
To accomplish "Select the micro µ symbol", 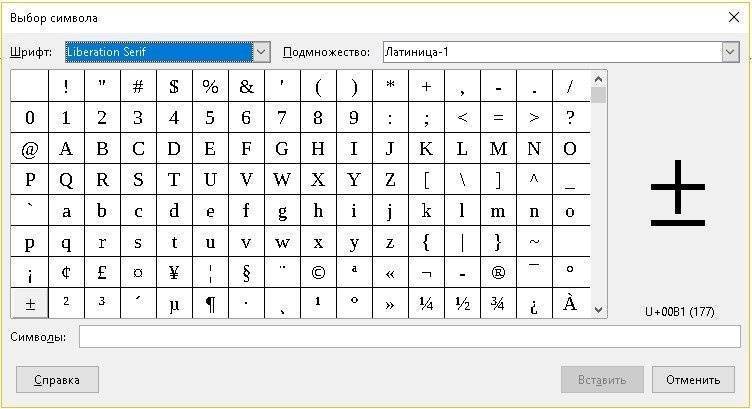I will tap(175, 304).
